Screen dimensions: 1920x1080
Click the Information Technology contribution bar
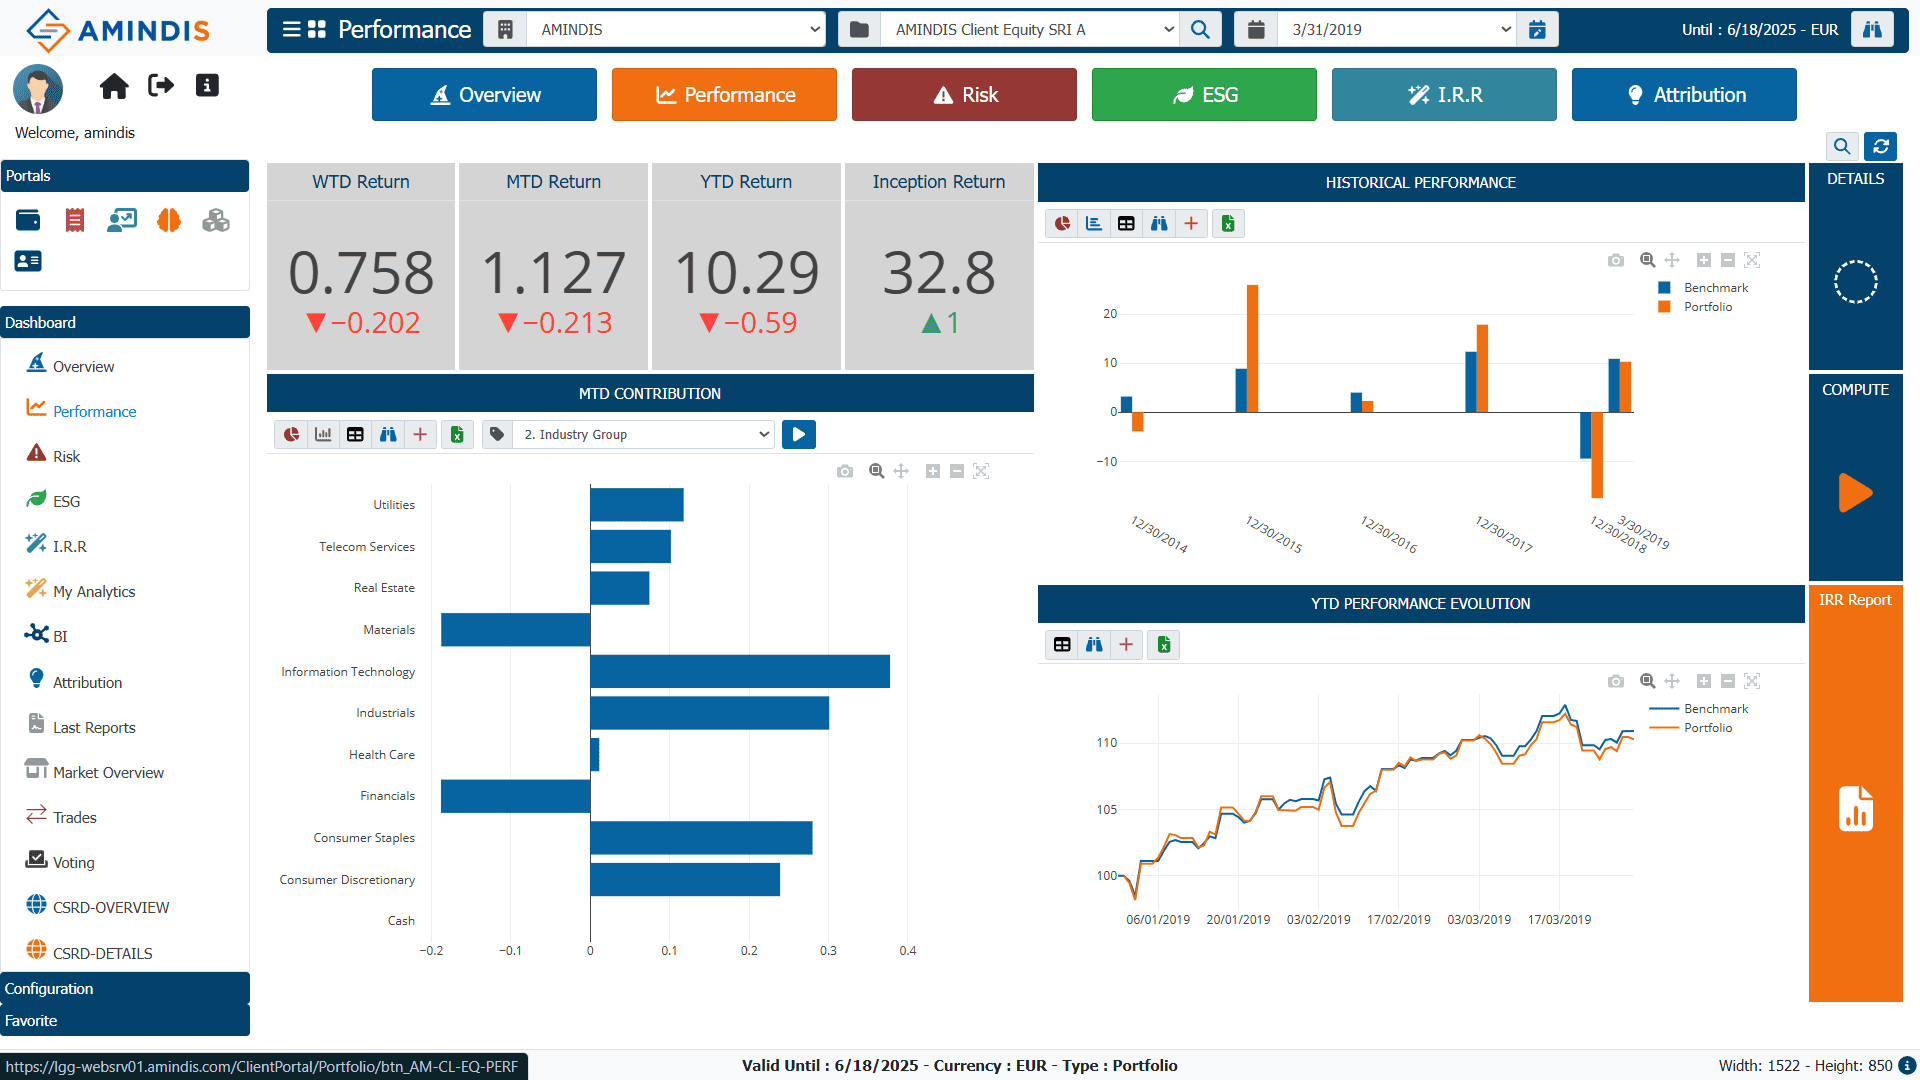740,671
